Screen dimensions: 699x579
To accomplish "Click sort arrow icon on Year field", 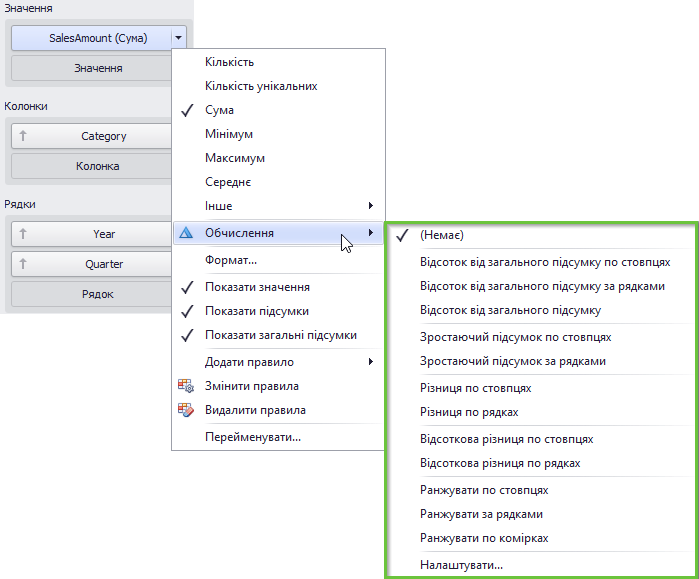I will click(x=23, y=234).
